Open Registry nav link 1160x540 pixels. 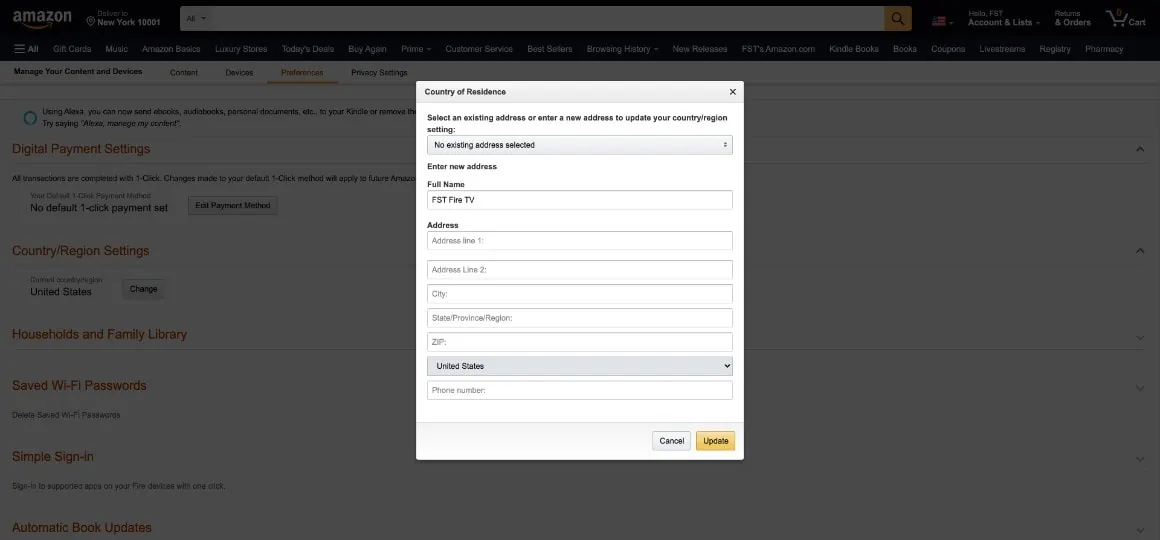click(1054, 49)
